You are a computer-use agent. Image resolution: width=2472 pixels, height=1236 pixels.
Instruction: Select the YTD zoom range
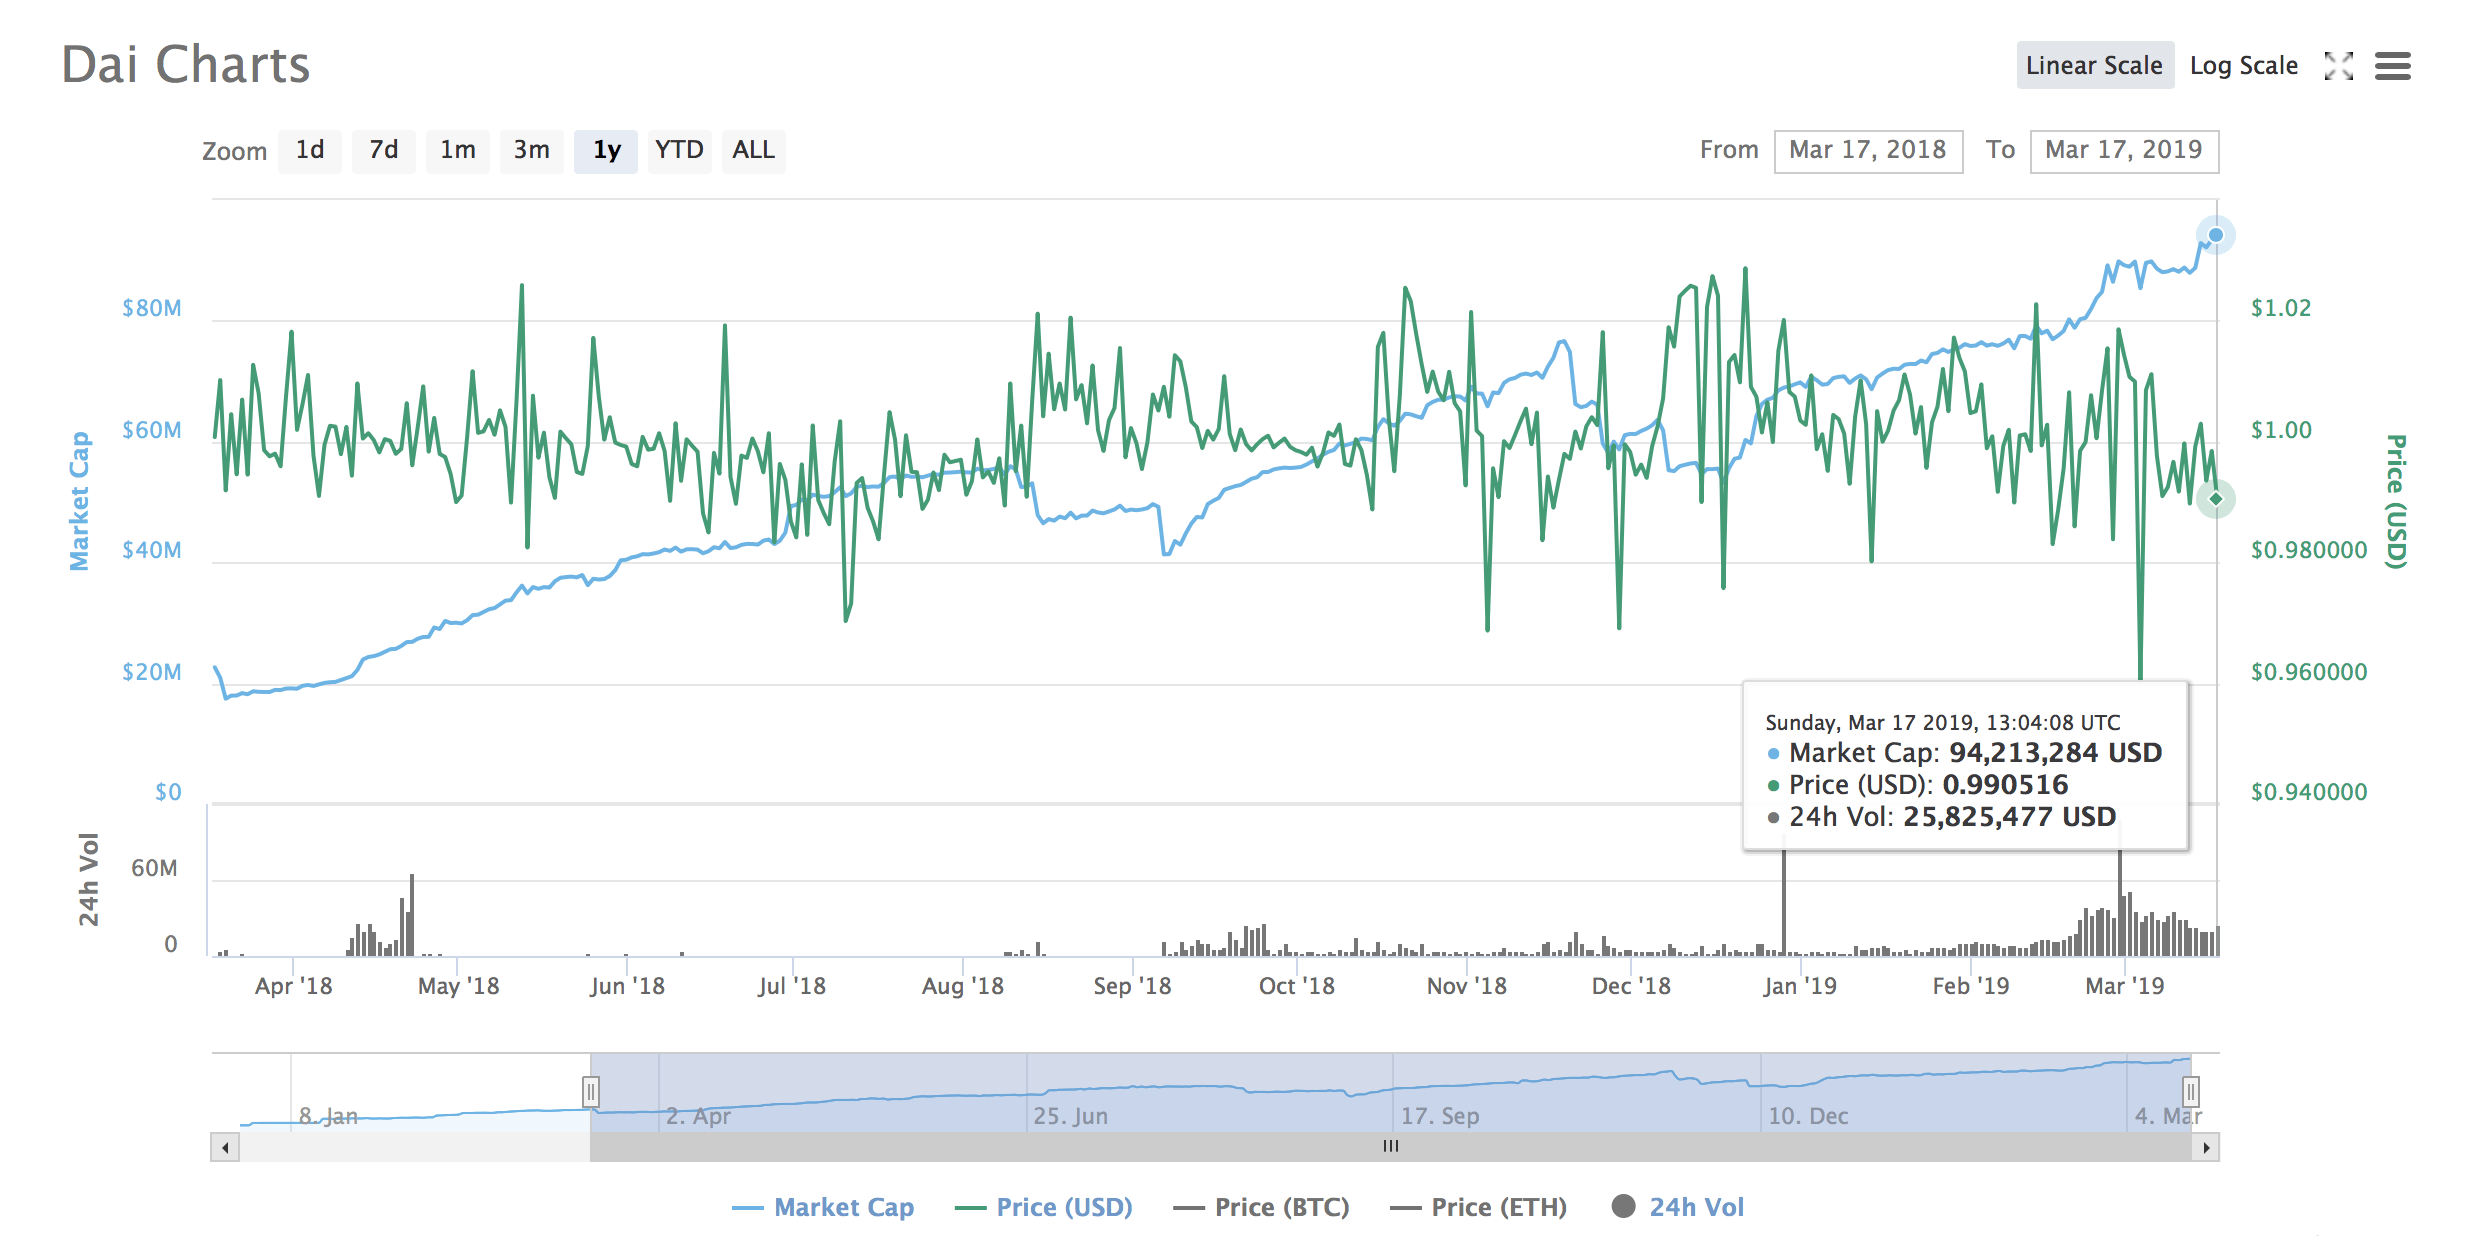click(680, 151)
